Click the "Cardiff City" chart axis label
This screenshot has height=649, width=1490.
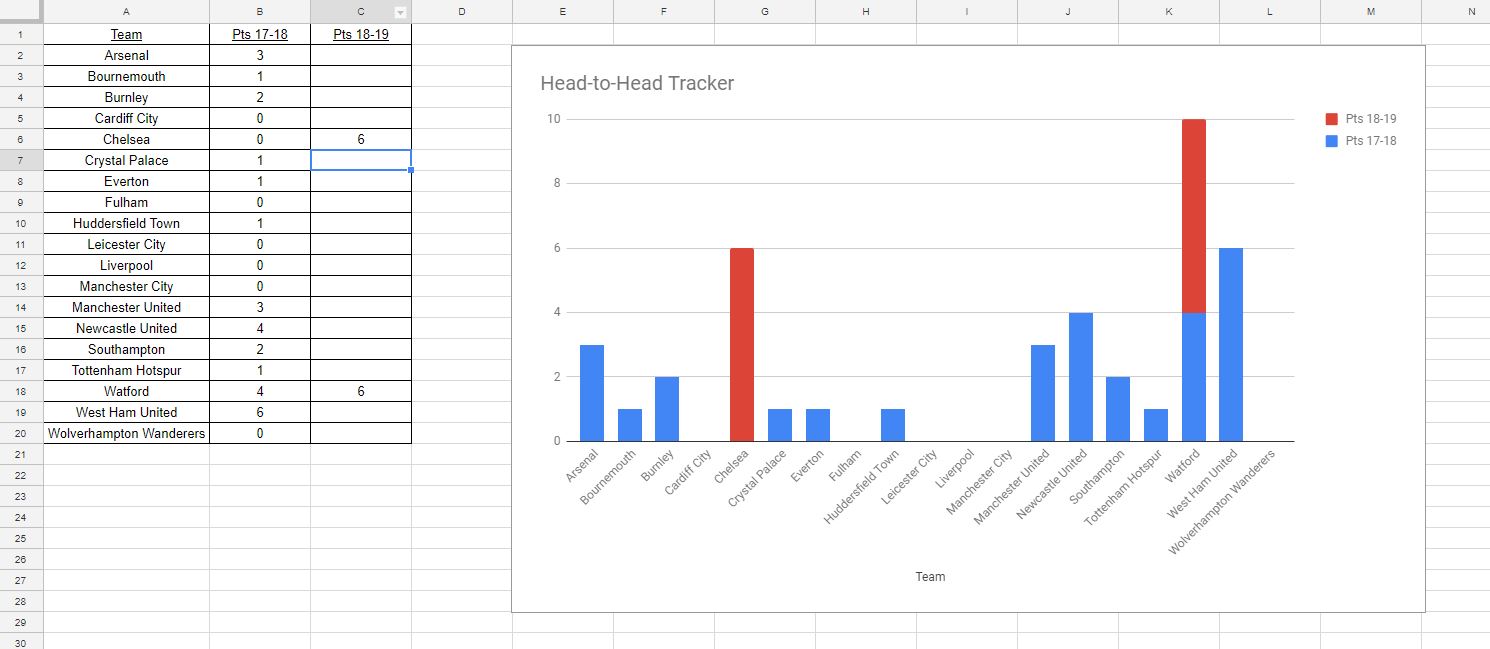[688, 473]
